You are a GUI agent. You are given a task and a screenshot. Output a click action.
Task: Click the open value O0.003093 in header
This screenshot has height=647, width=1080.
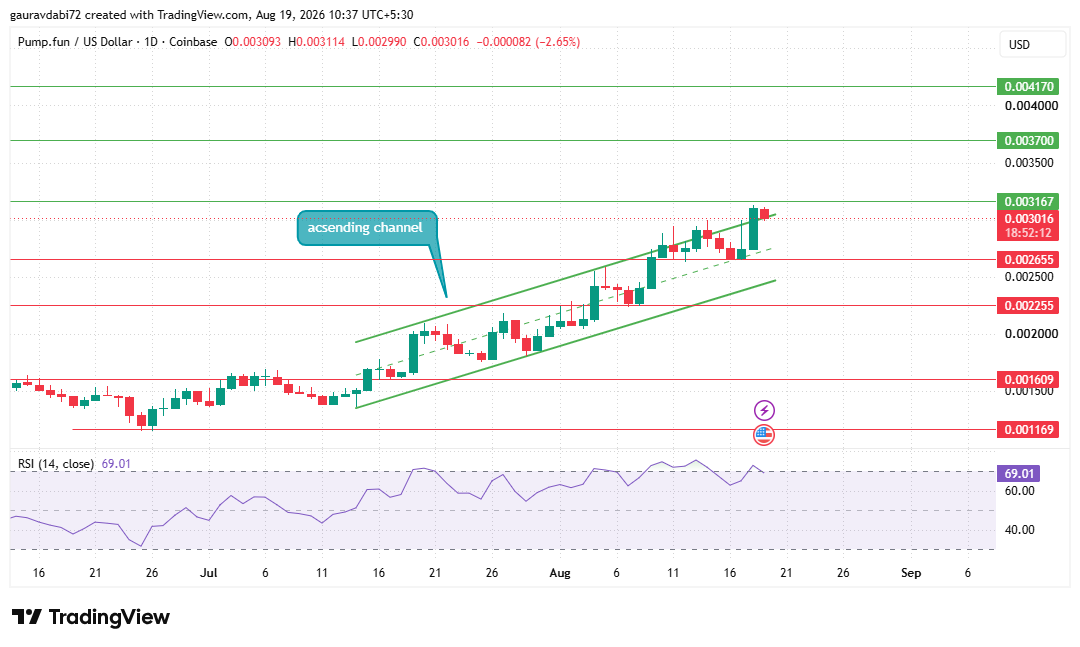253,42
